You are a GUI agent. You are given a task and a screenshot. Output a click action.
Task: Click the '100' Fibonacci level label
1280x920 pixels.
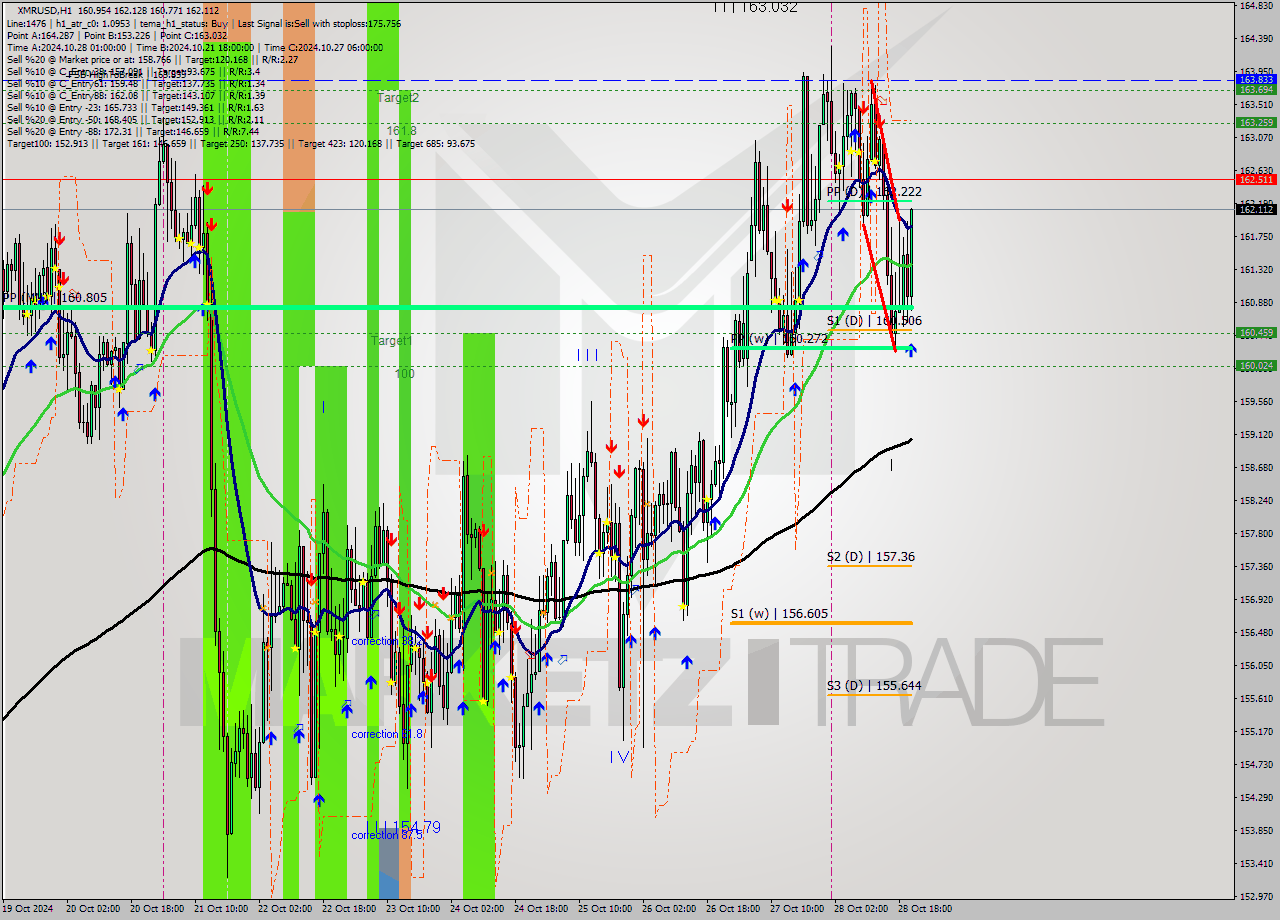tap(405, 374)
